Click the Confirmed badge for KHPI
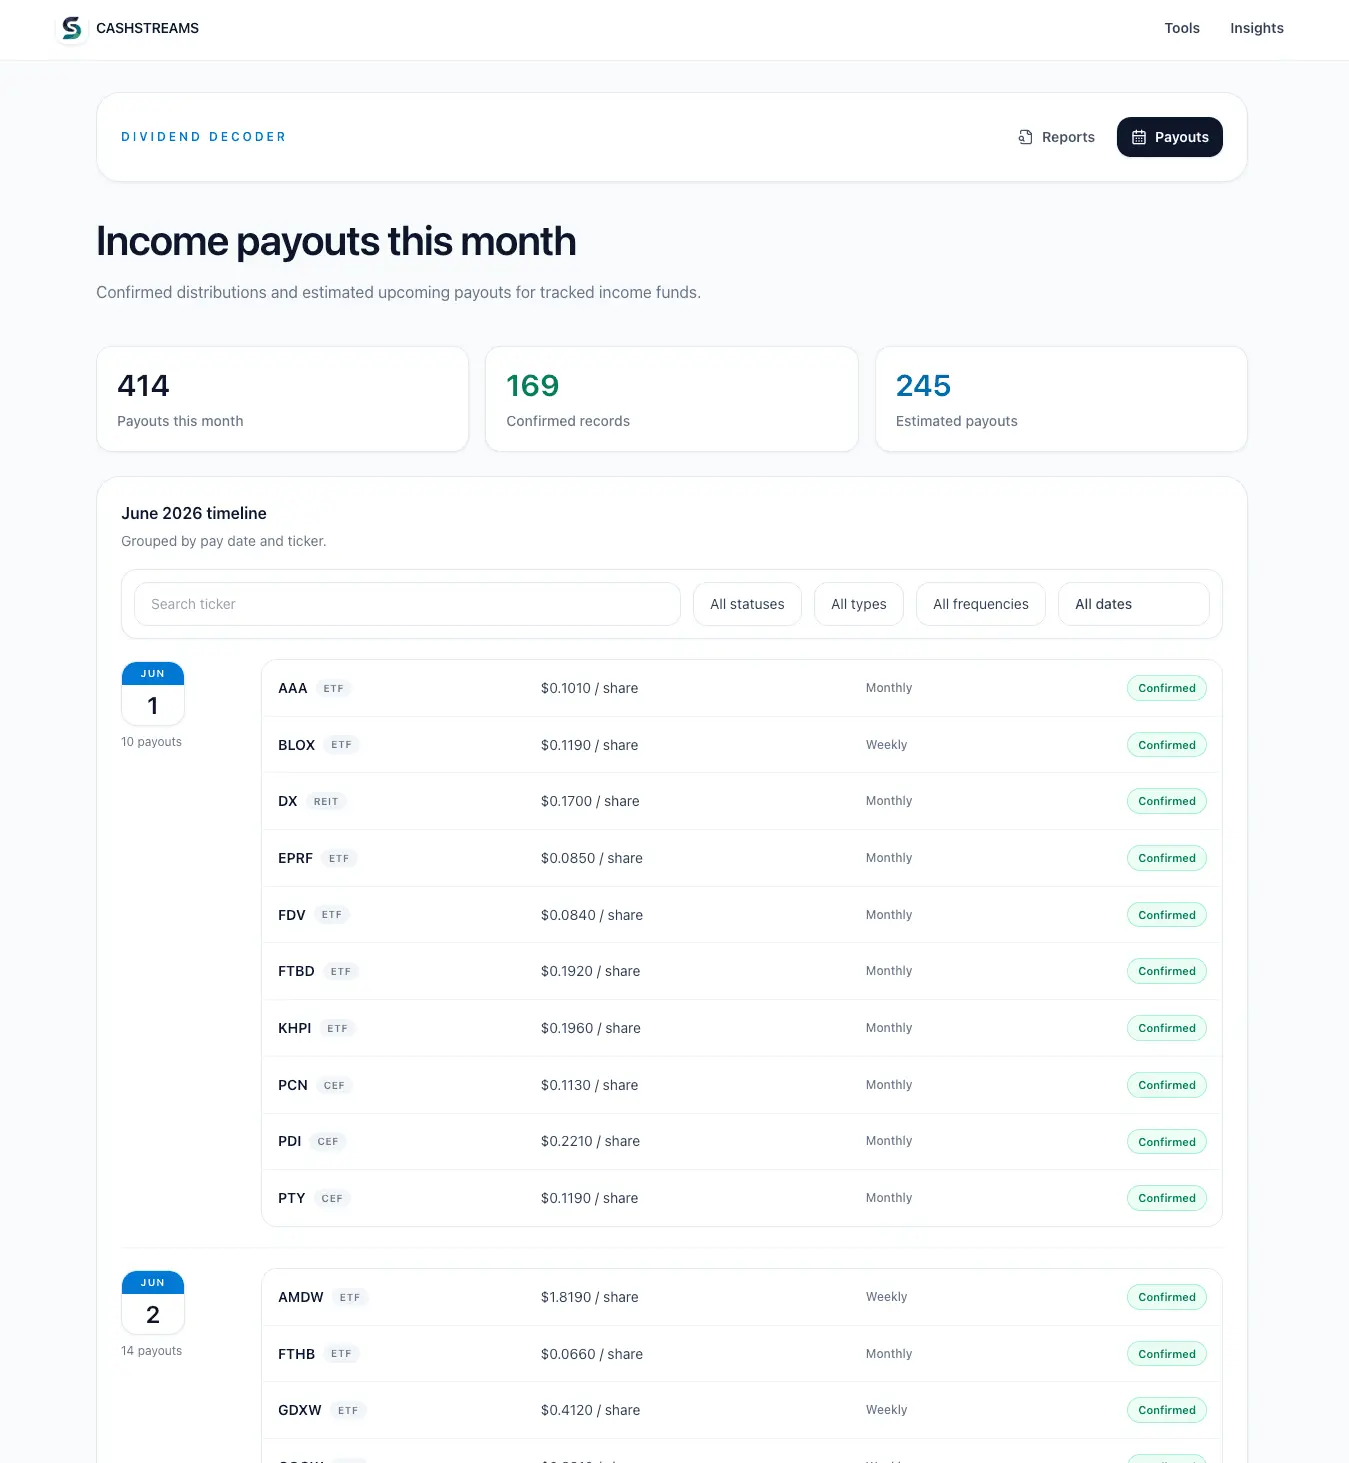 [x=1166, y=1028]
